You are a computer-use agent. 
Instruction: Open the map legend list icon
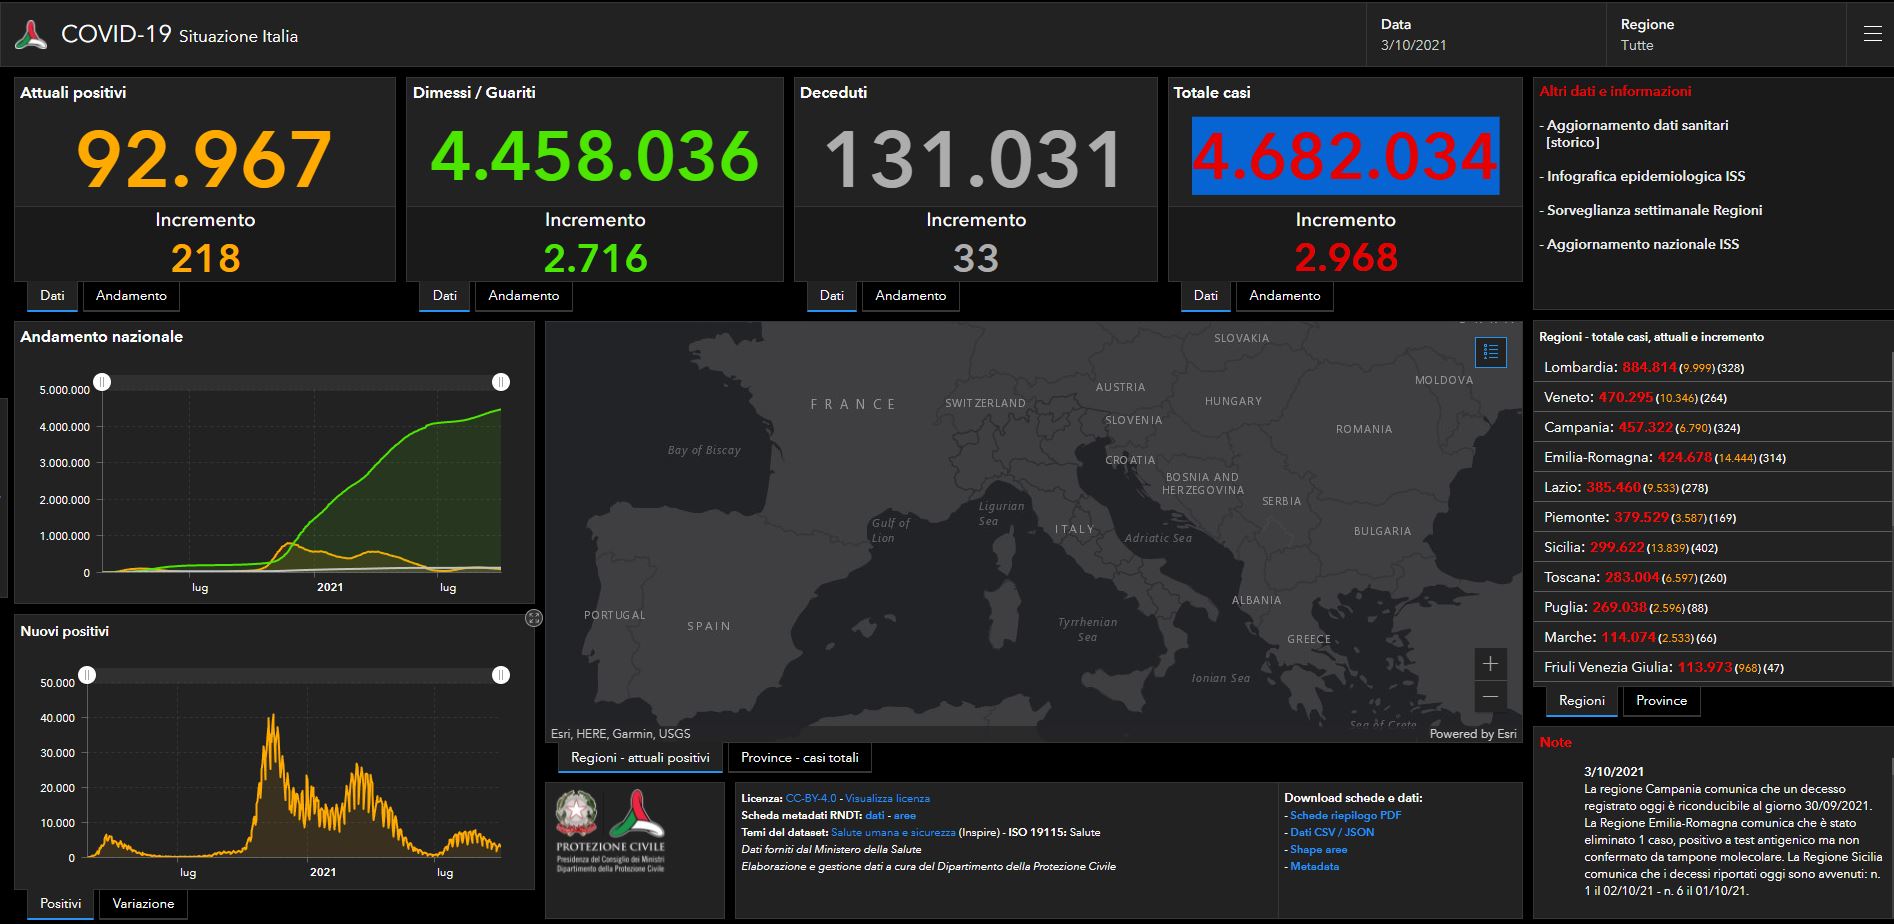pyautogui.click(x=1491, y=352)
